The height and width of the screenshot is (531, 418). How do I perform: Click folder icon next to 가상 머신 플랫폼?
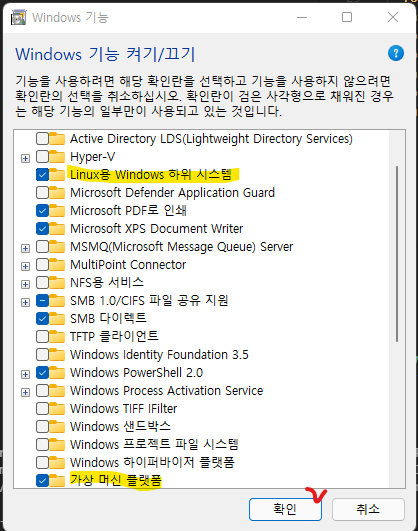tap(57, 480)
